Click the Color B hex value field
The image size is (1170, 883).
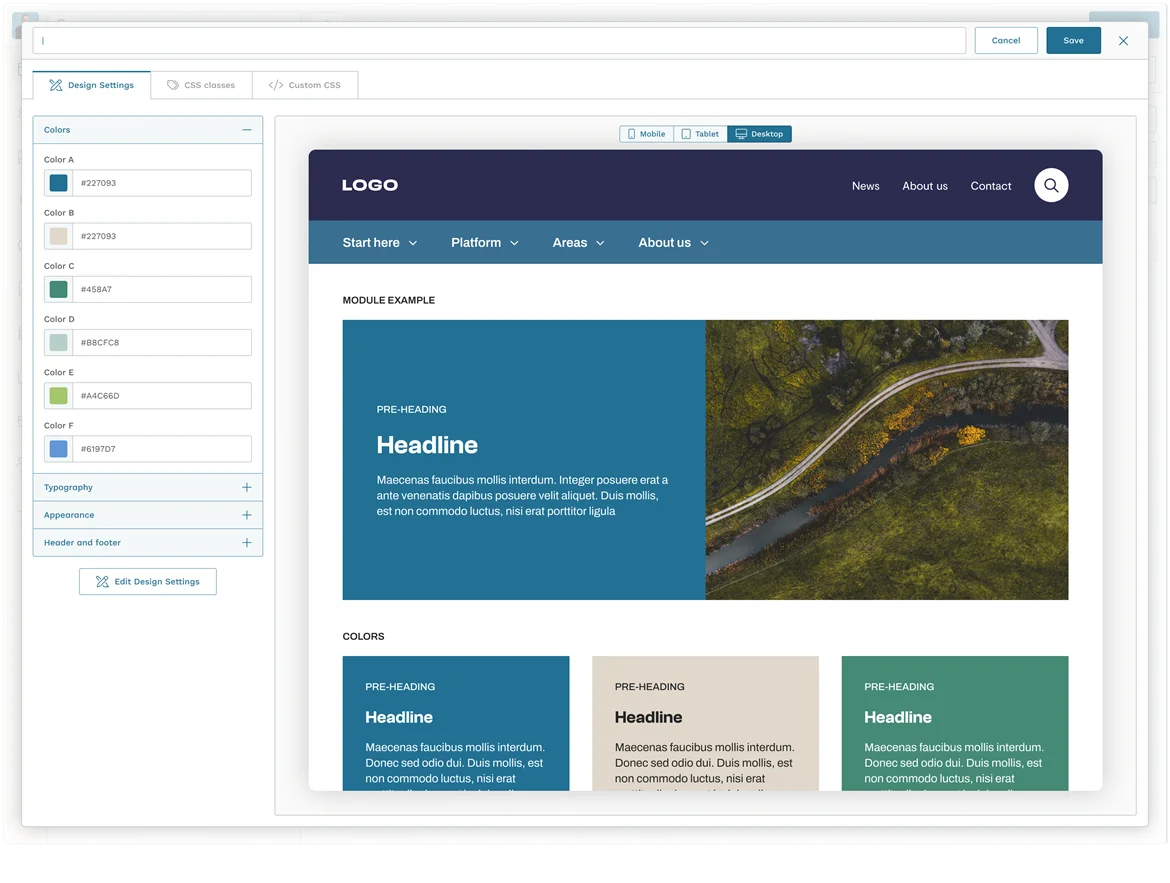point(162,236)
